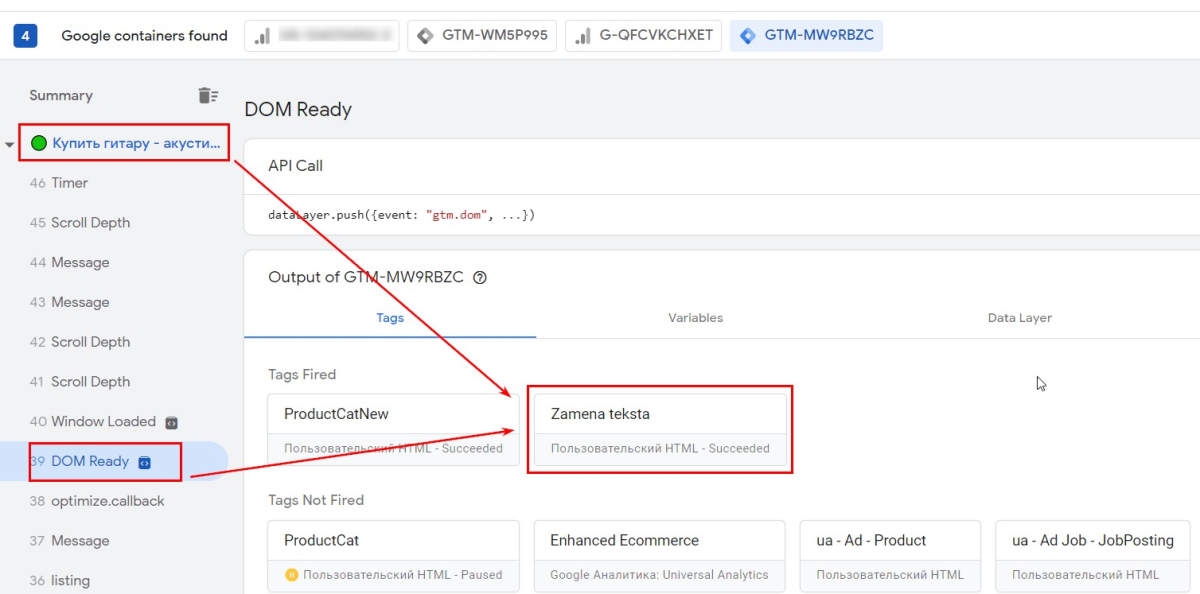Open the ua - Ad - Product tag
The width and height of the screenshot is (1200, 594).
click(x=892, y=556)
